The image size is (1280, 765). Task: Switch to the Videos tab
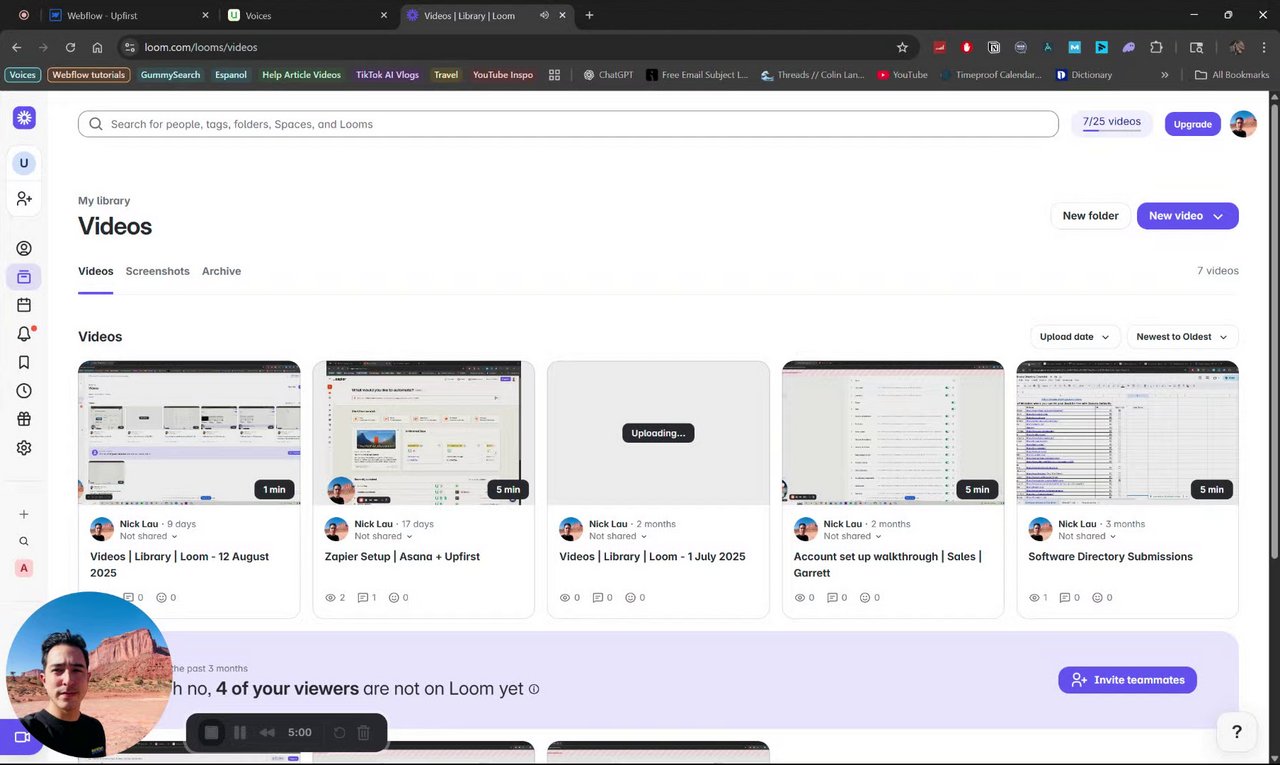(96, 271)
